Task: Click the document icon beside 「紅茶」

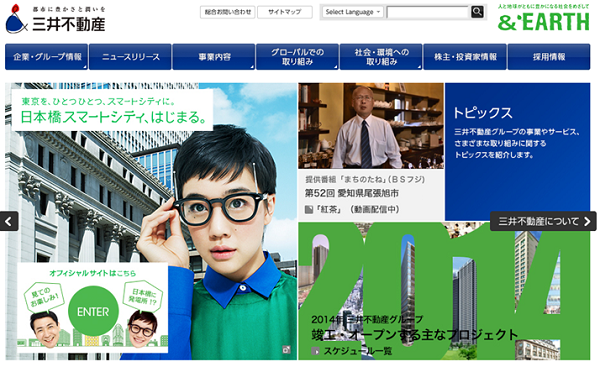Action: coord(308,209)
